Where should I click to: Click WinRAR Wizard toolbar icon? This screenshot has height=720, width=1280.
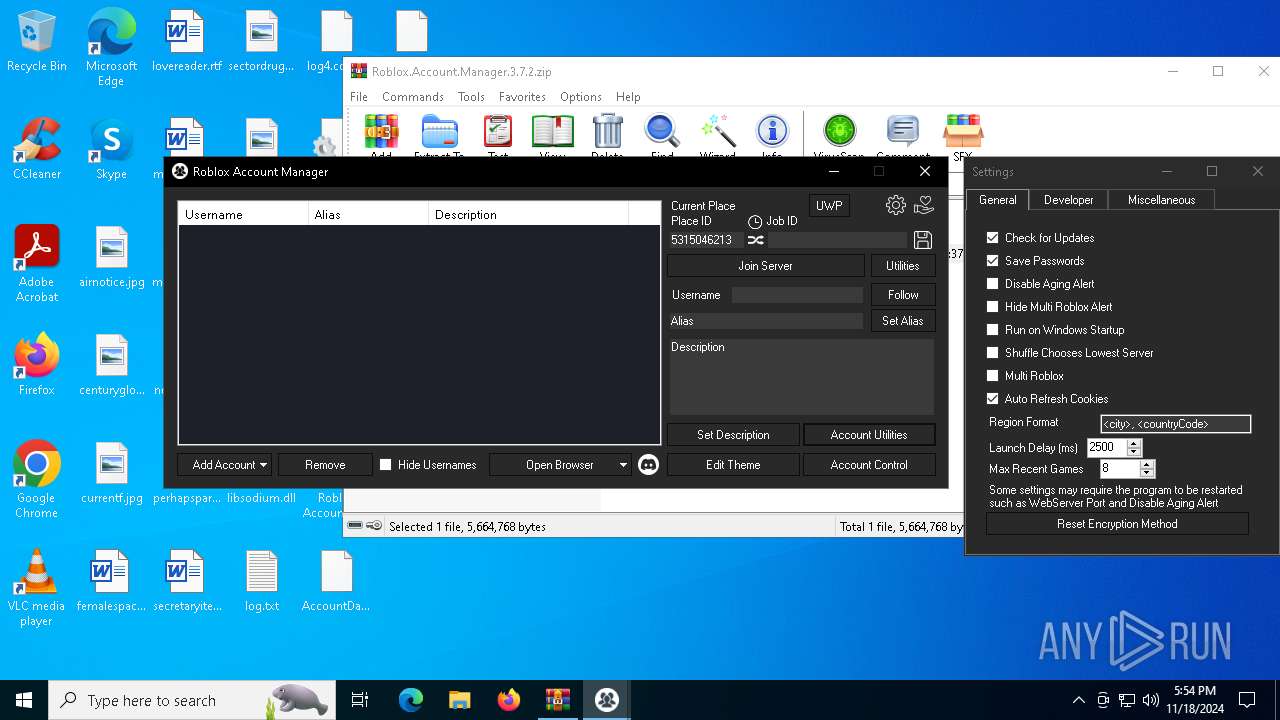click(x=718, y=135)
